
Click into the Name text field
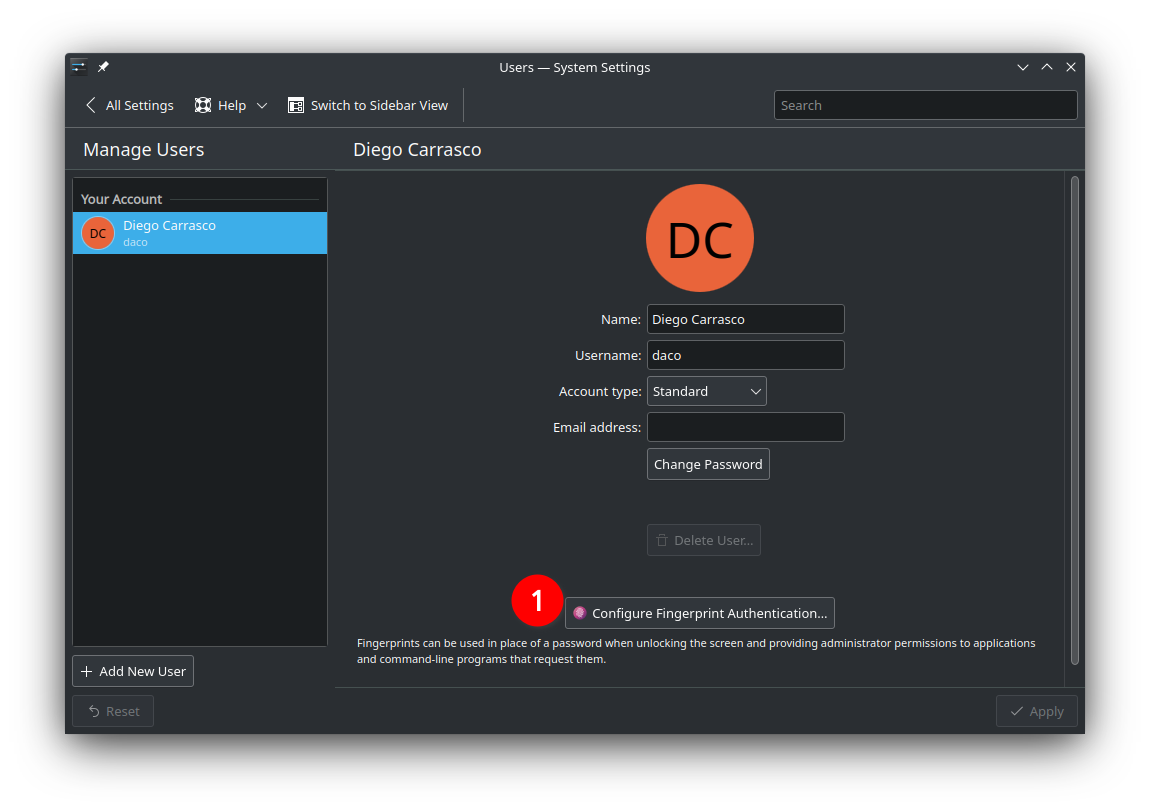coord(745,319)
